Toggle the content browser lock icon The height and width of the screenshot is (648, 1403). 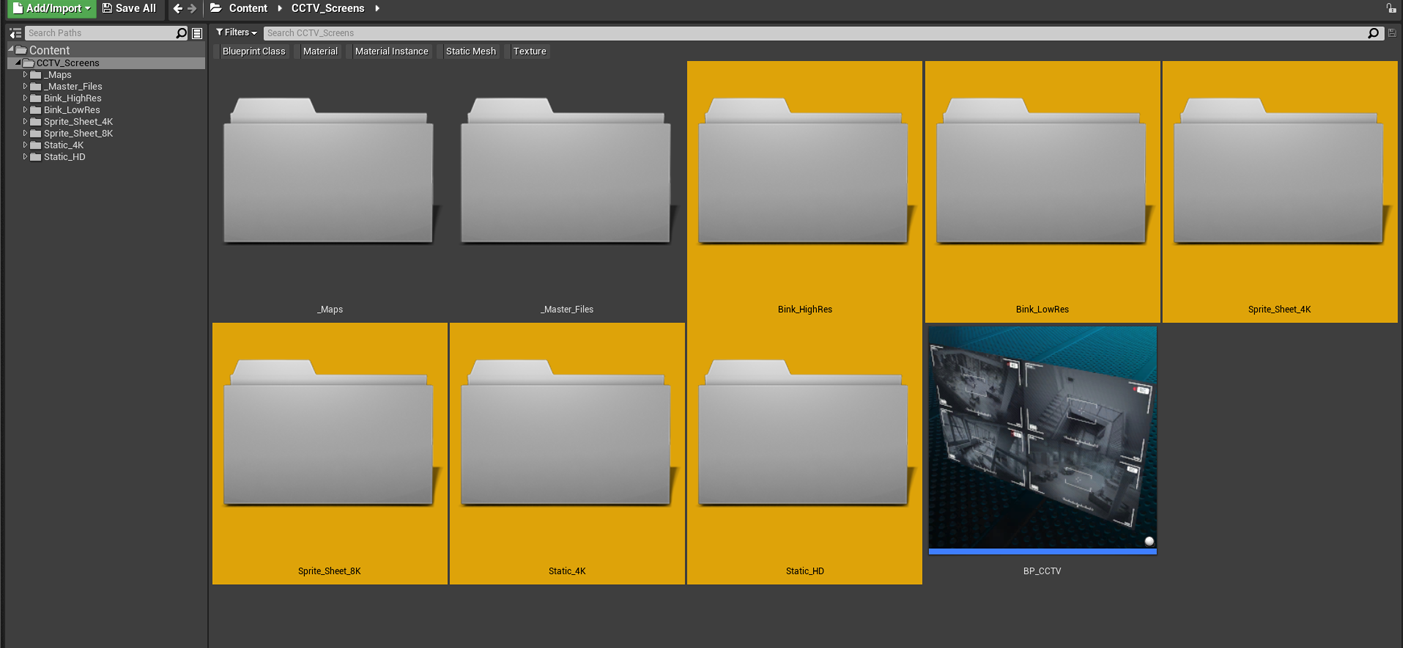[x=1391, y=9]
